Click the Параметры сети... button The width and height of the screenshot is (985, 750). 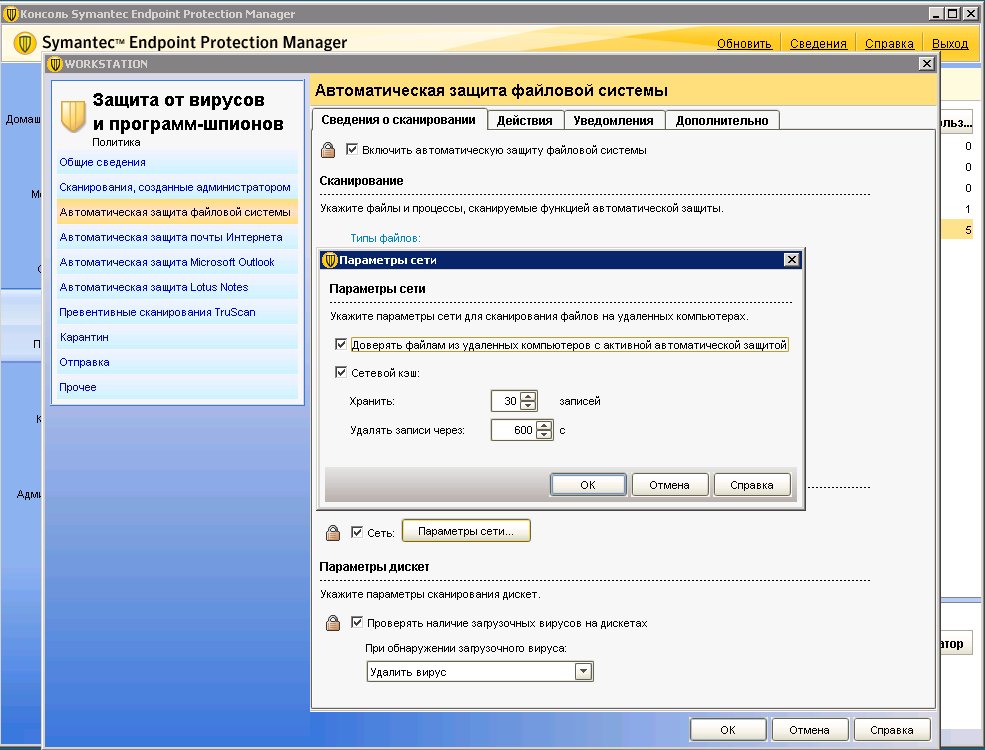466,531
